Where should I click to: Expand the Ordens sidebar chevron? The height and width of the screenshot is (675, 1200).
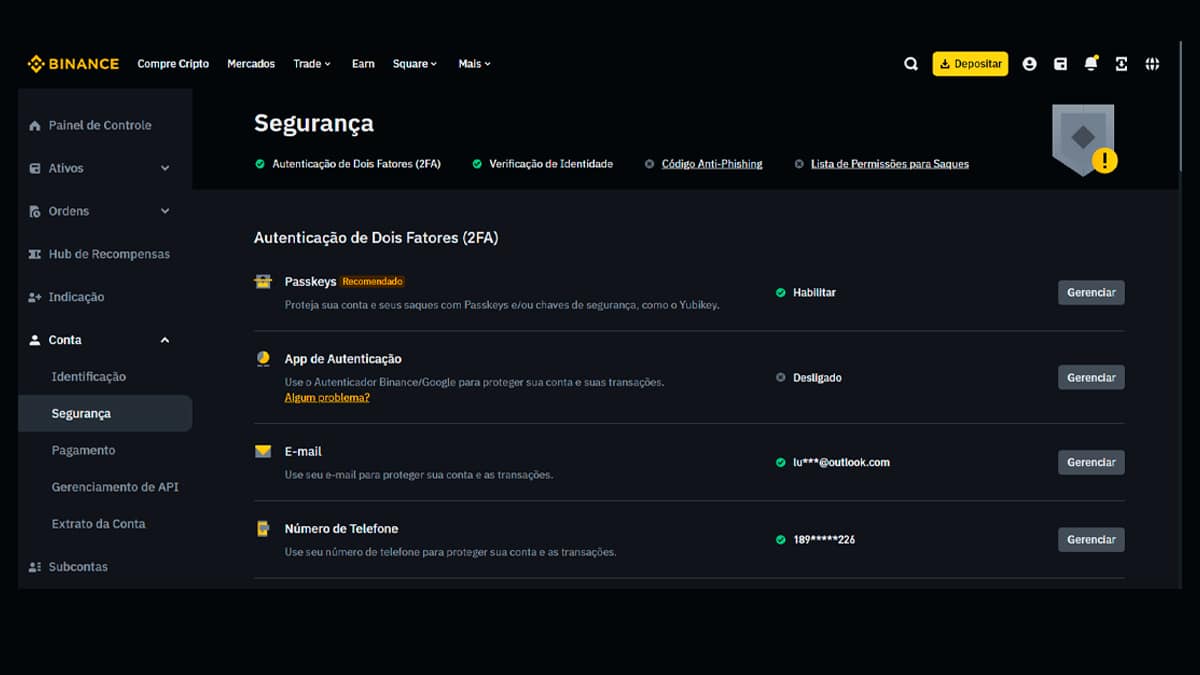[165, 212]
